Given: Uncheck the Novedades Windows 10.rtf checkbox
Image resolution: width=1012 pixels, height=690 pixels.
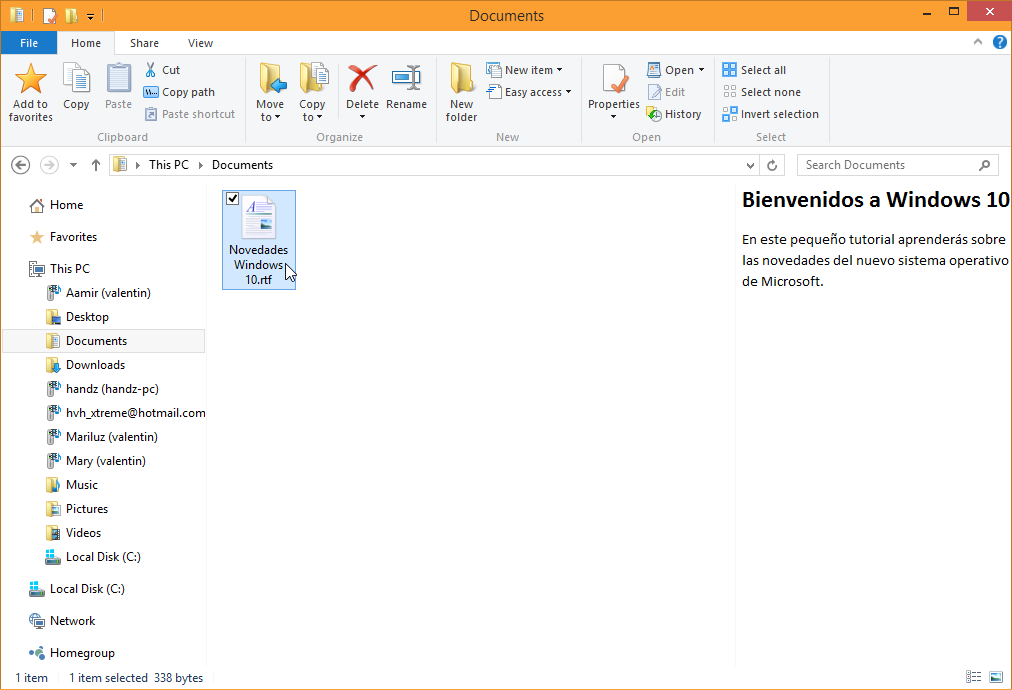Looking at the screenshot, I should click(233, 199).
